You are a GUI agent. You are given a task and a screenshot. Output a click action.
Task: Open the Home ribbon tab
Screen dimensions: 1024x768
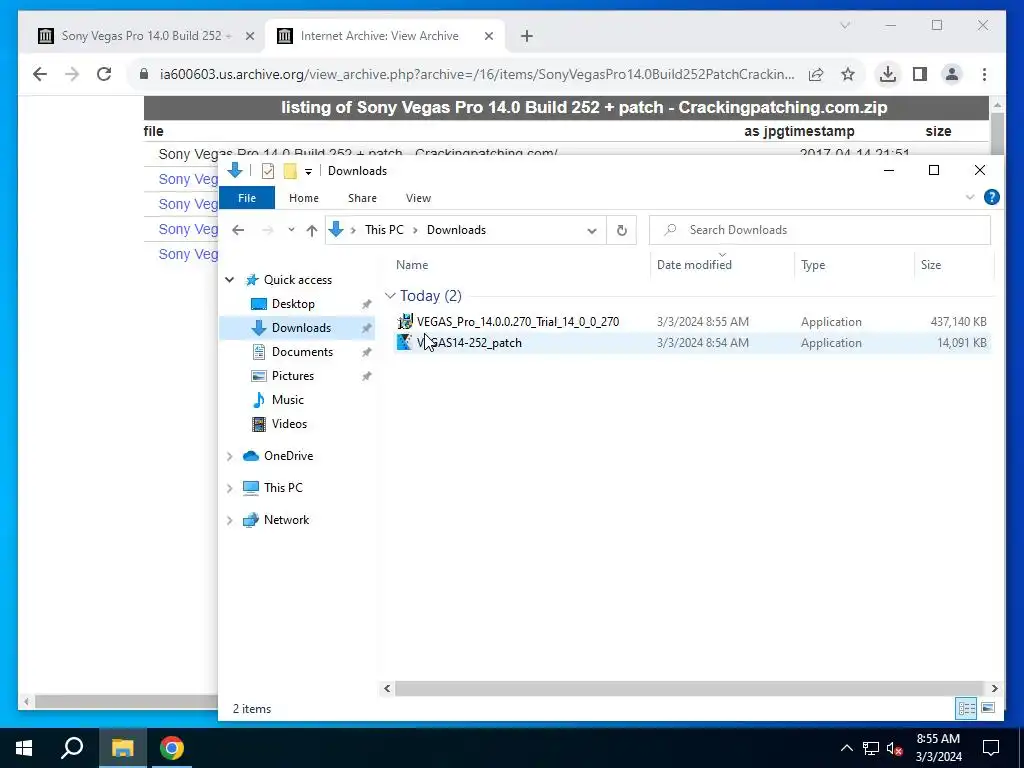click(304, 198)
